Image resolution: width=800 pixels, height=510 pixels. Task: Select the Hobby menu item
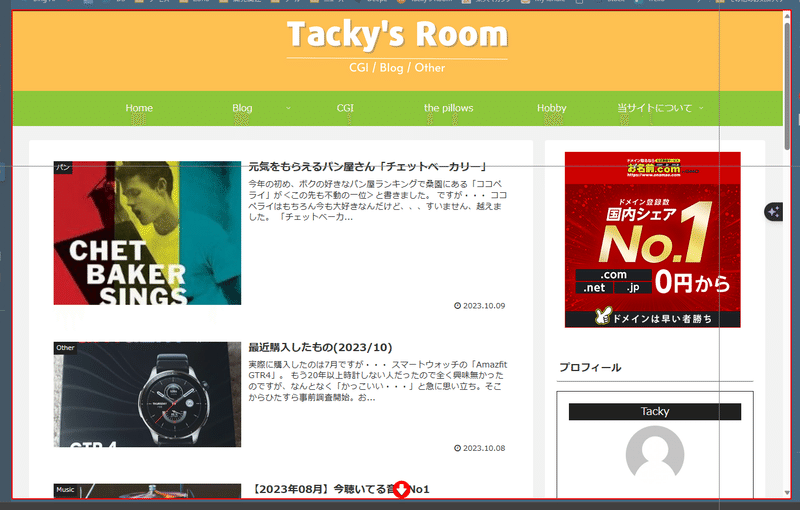[552, 108]
